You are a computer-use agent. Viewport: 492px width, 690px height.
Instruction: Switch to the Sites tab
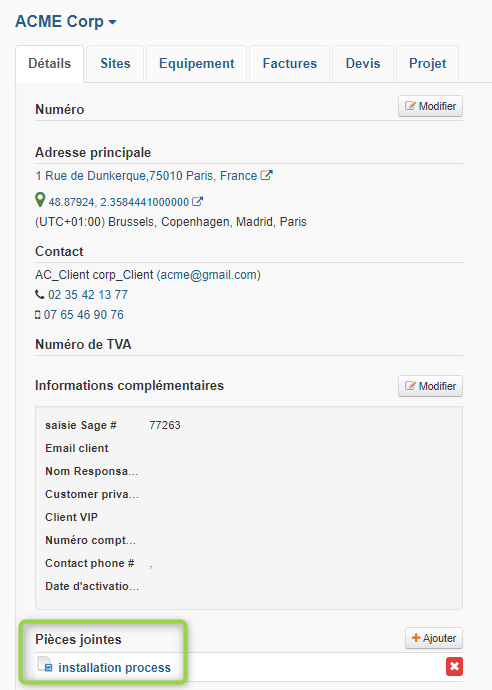[x=115, y=64]
